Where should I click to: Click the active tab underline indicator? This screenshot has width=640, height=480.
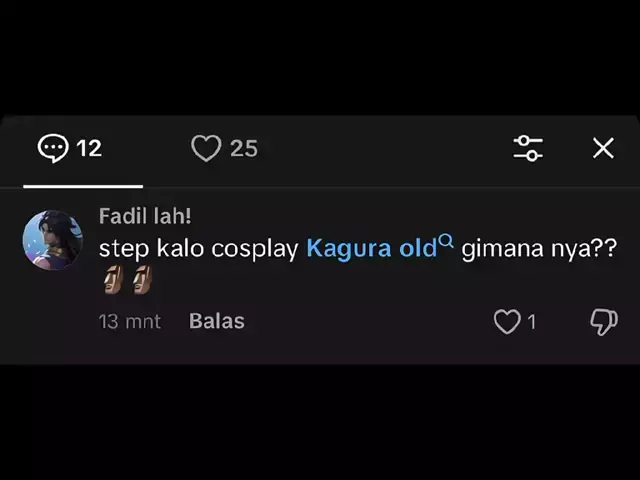click(83, 186)
